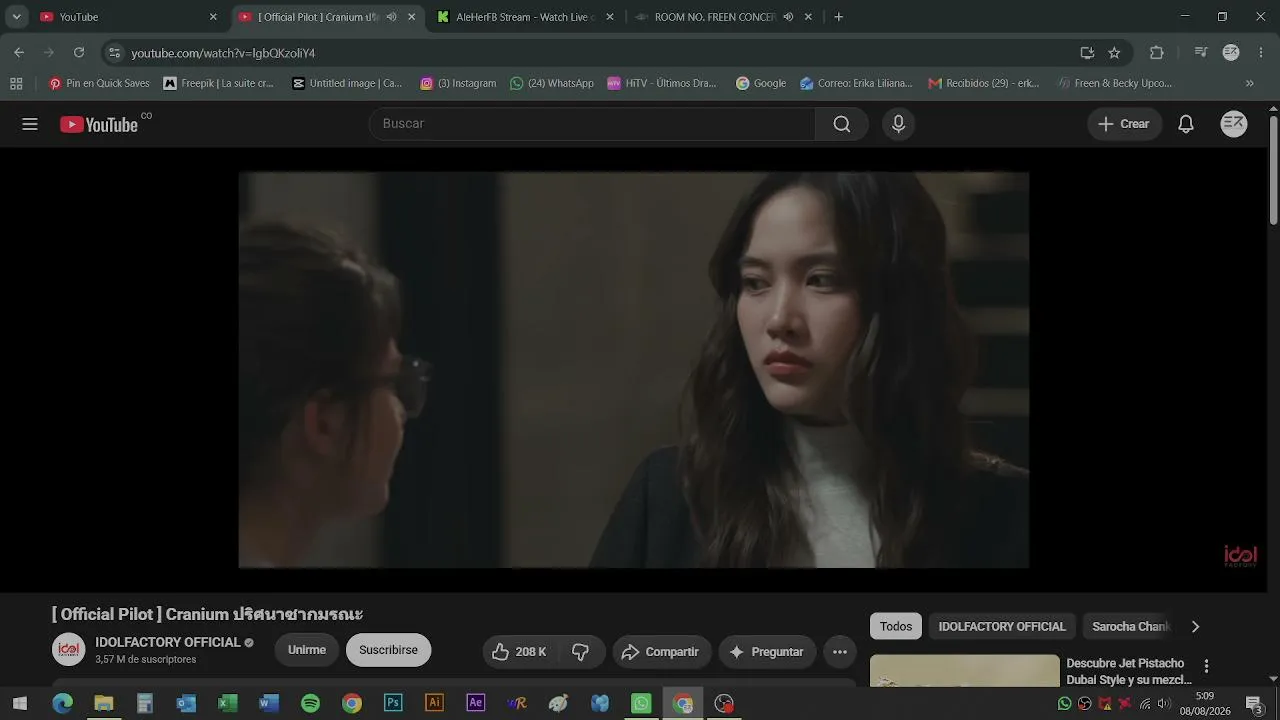The height and width of the screenshot is (720, 1280).
Task: Open media controls icon in Chrome toolbar
Action: click(x=1200, y=53)
